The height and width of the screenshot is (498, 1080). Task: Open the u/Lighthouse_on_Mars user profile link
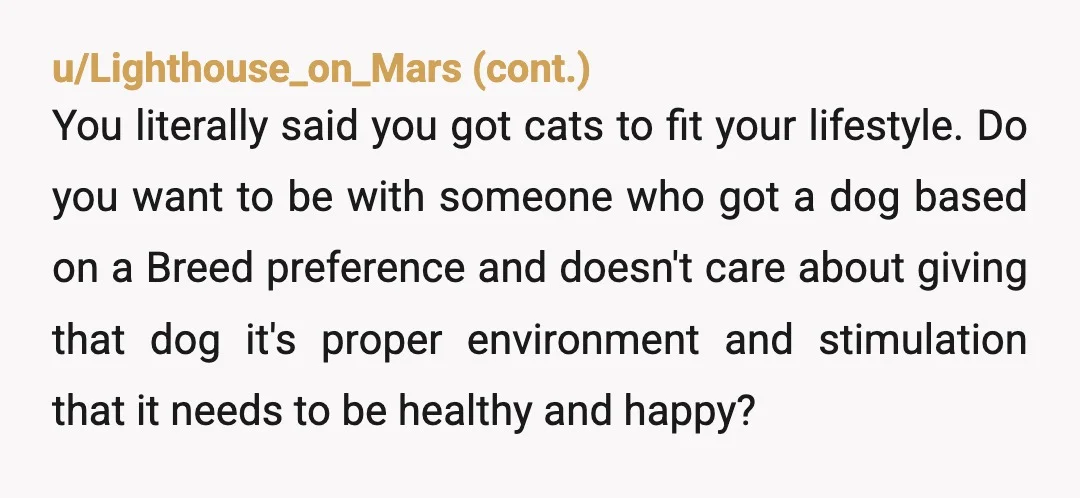(257, 70)
